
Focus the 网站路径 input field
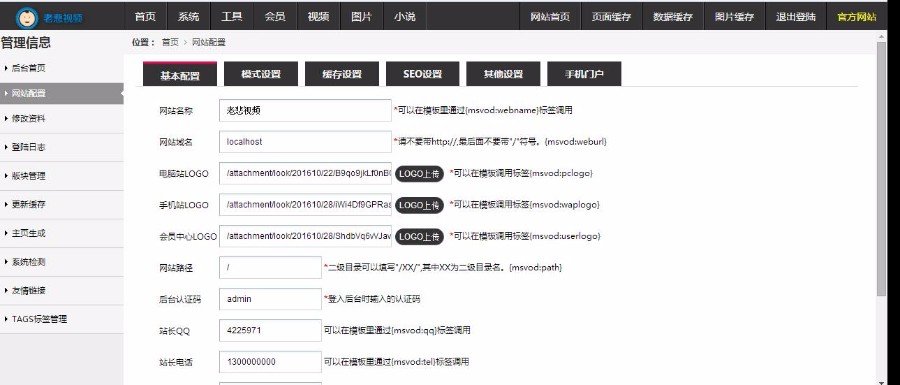coord(270,267)
